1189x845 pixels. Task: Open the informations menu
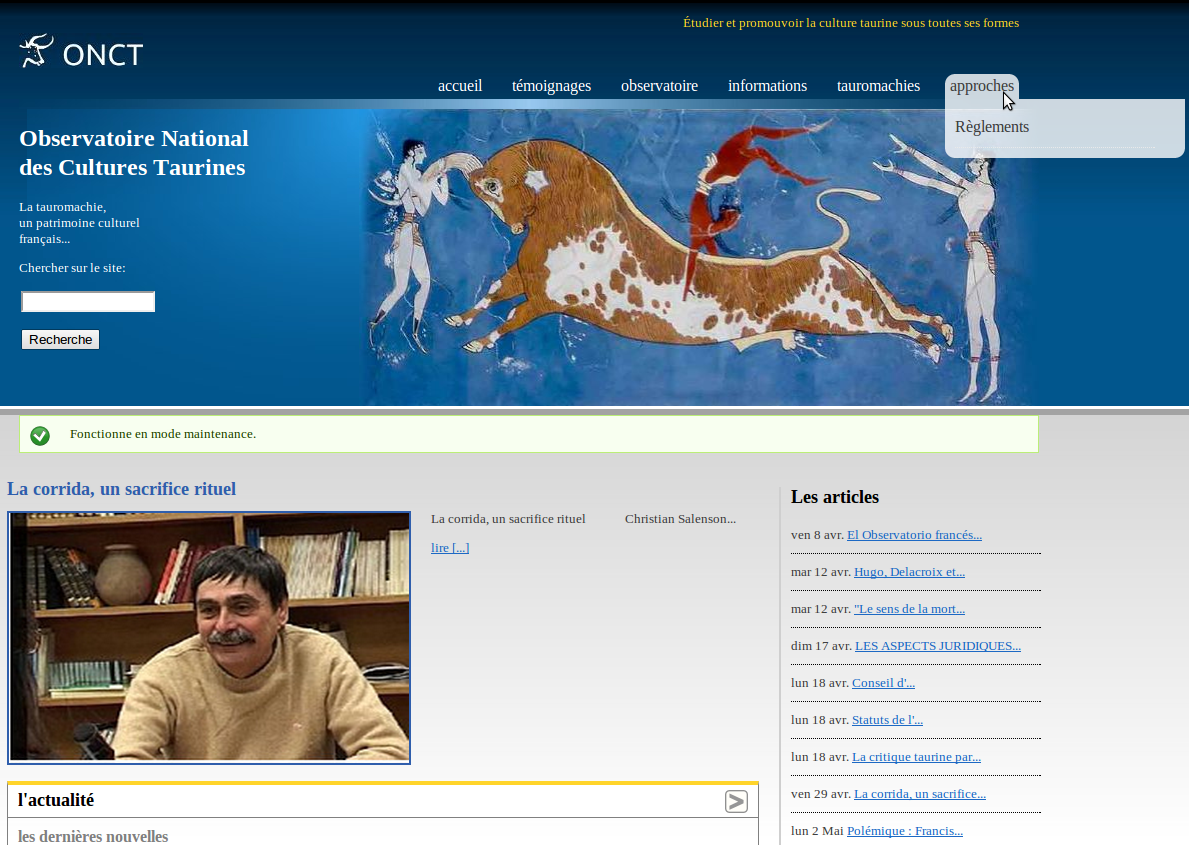coord(767,86)
